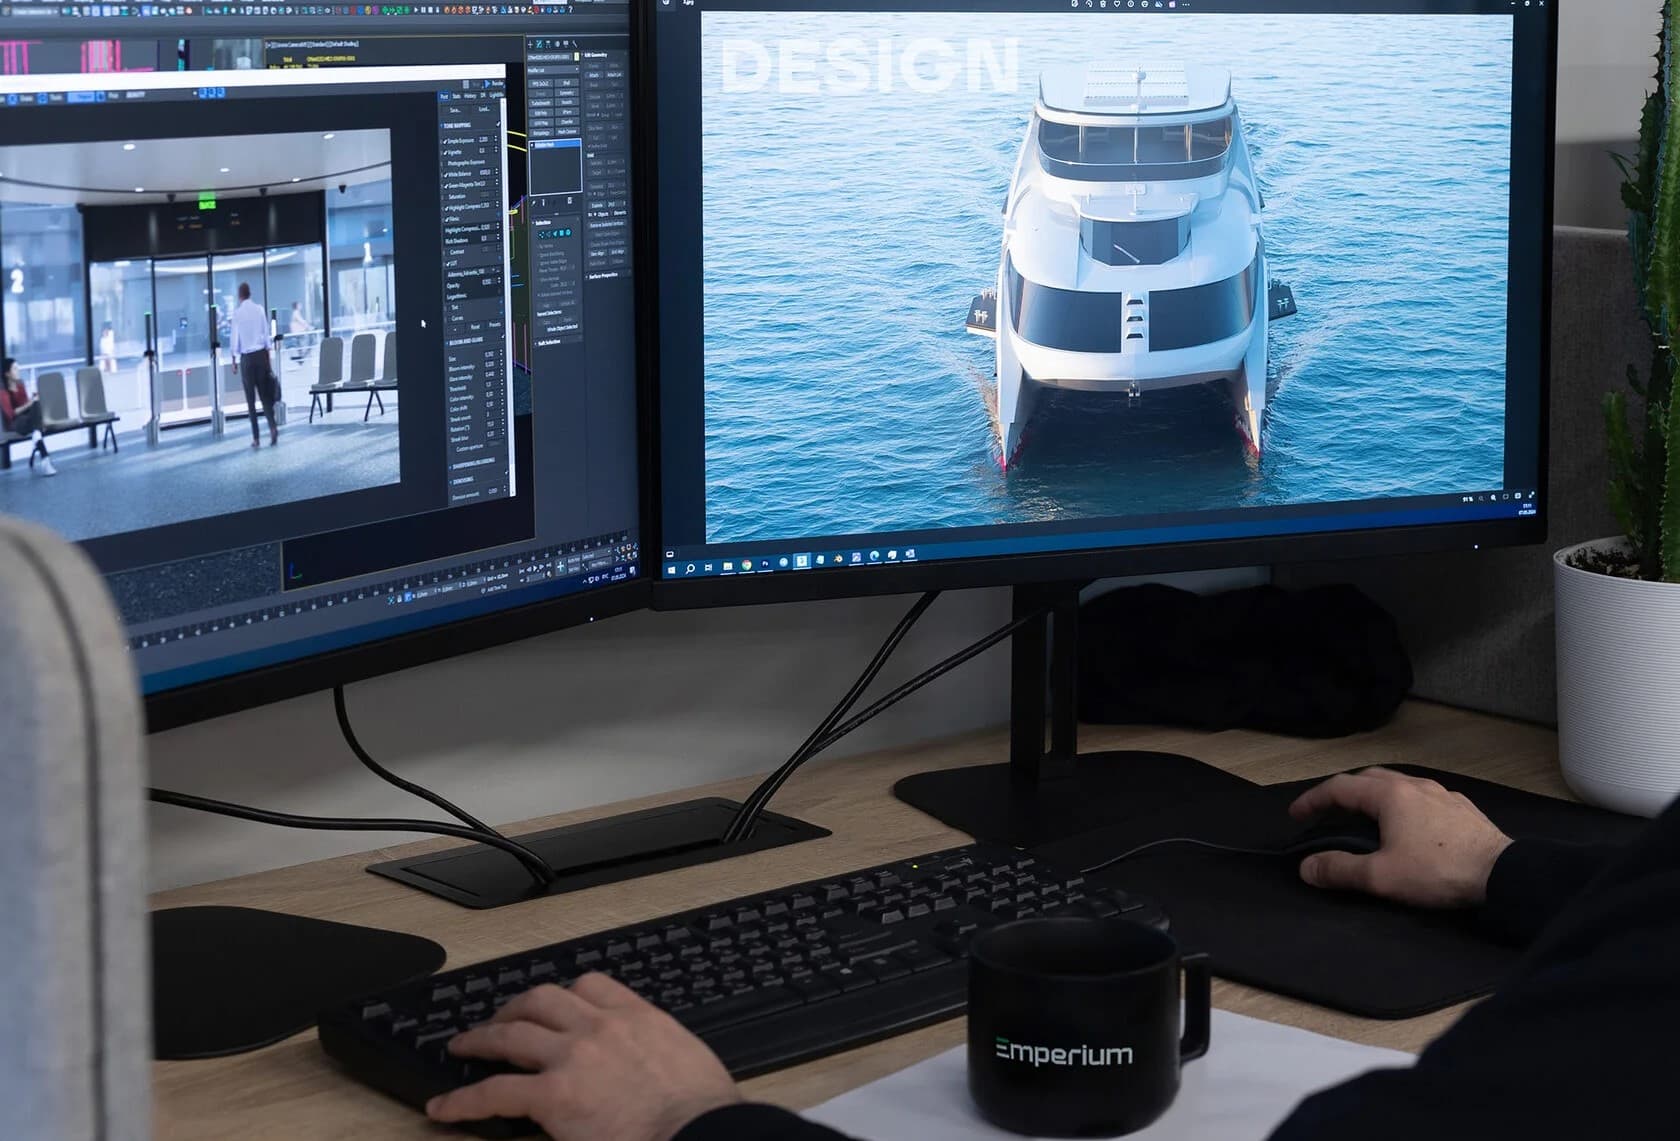Click the Create plus icon in command panel
The width and height of the screenshot is (1680, 1141).
(x=530, y=45)
